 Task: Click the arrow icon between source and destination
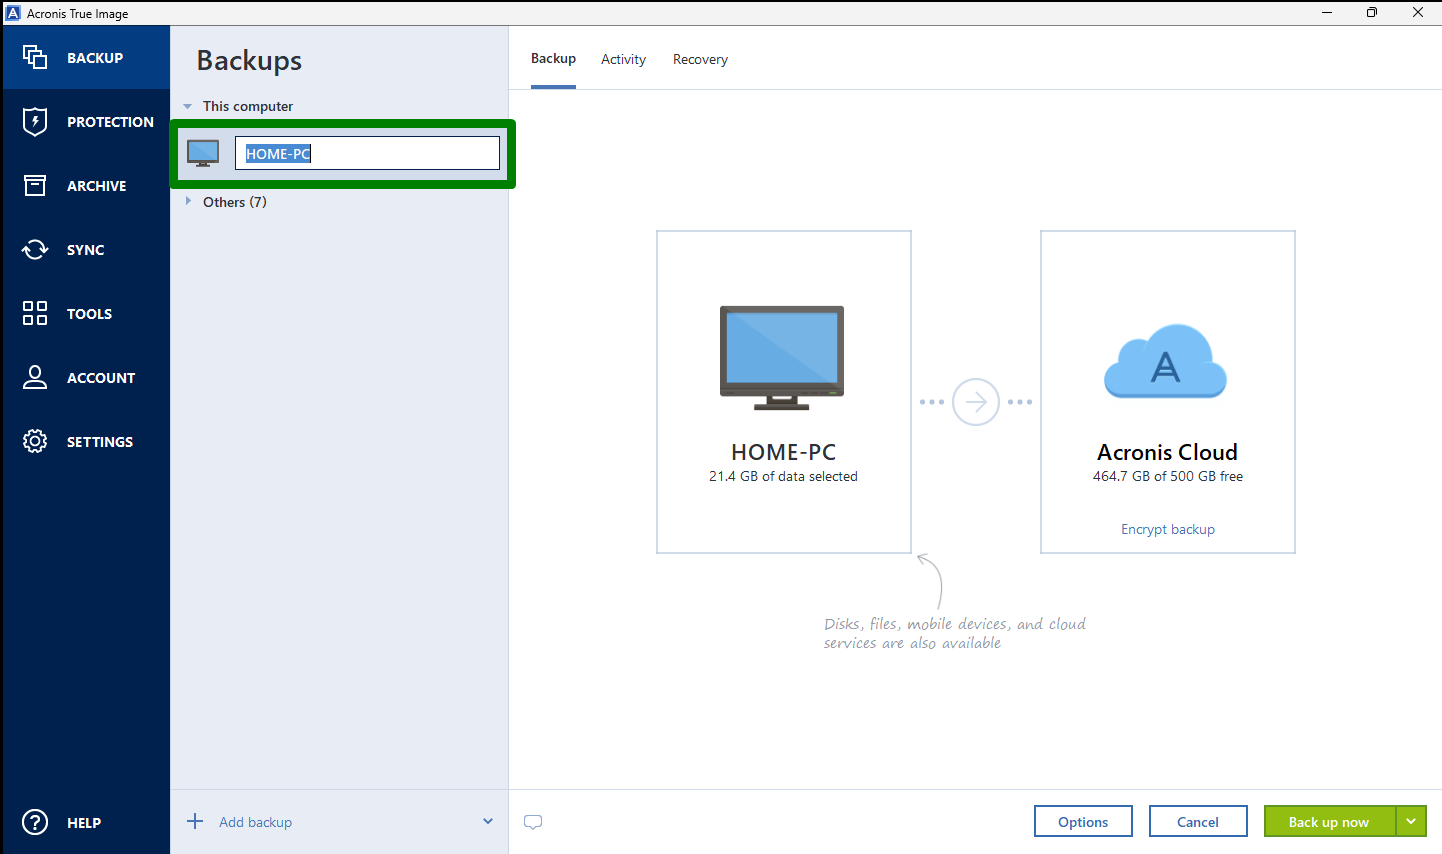(975, 401)
